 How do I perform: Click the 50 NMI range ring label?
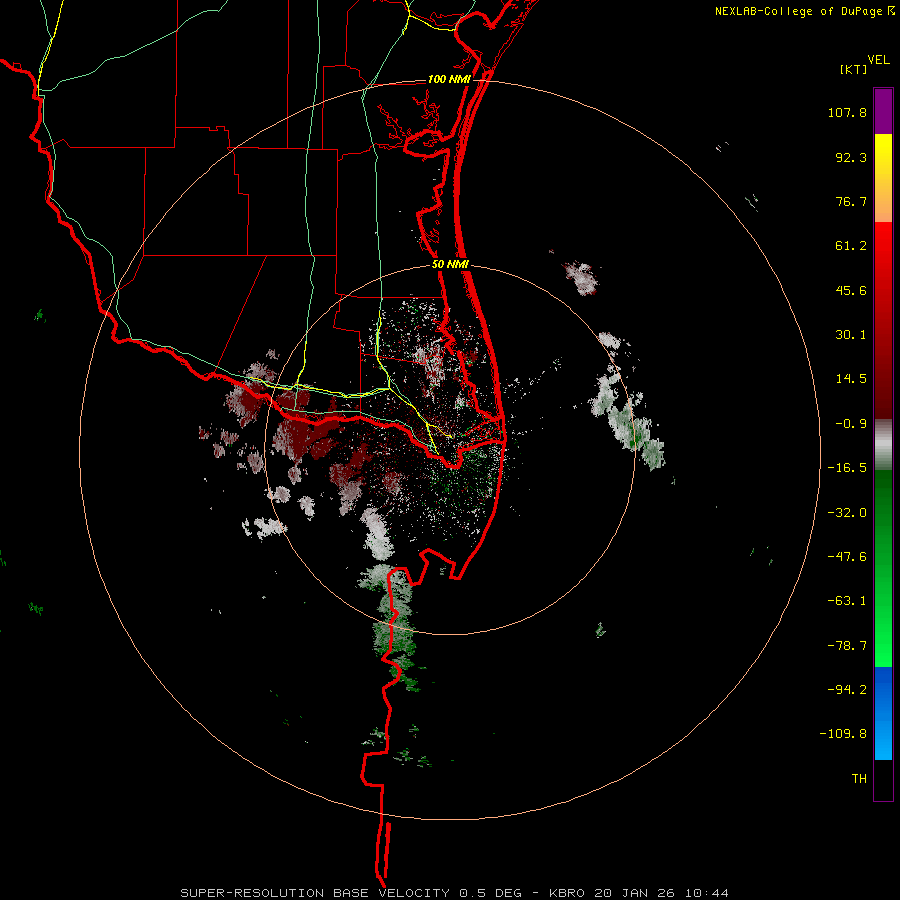click(450, 265)
